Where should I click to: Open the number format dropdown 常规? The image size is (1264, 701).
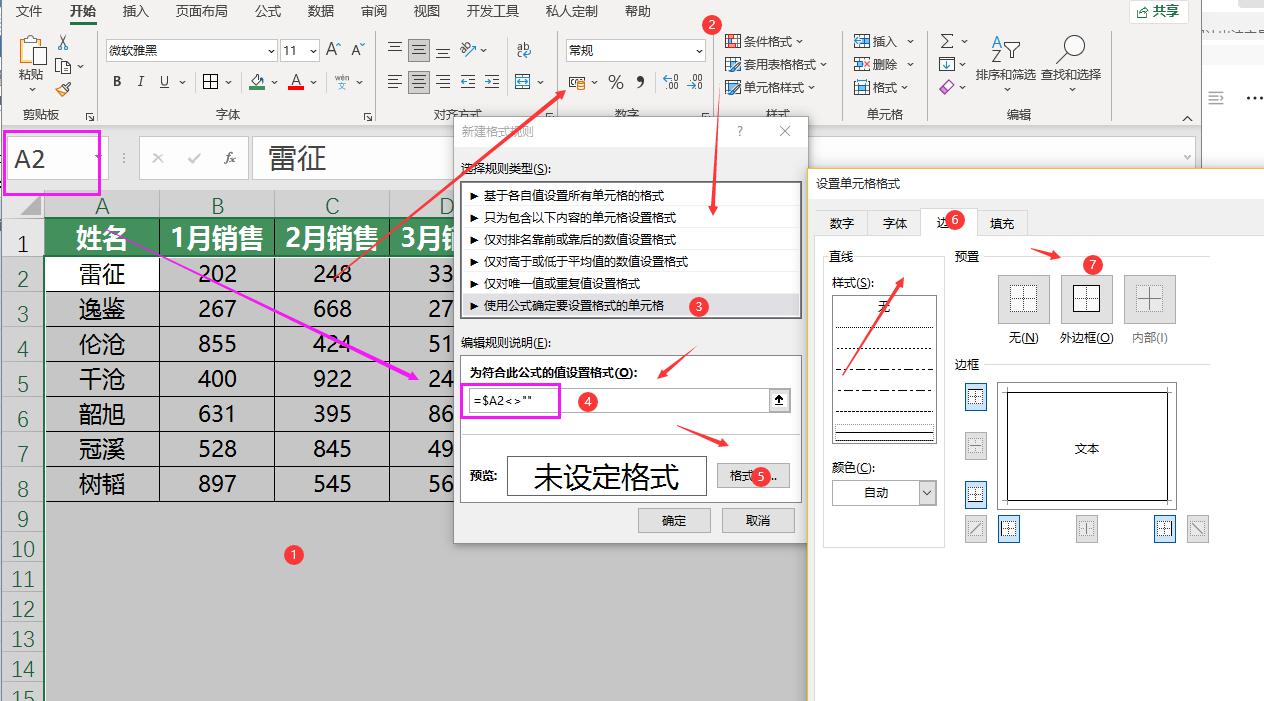(x=699, y=50)
